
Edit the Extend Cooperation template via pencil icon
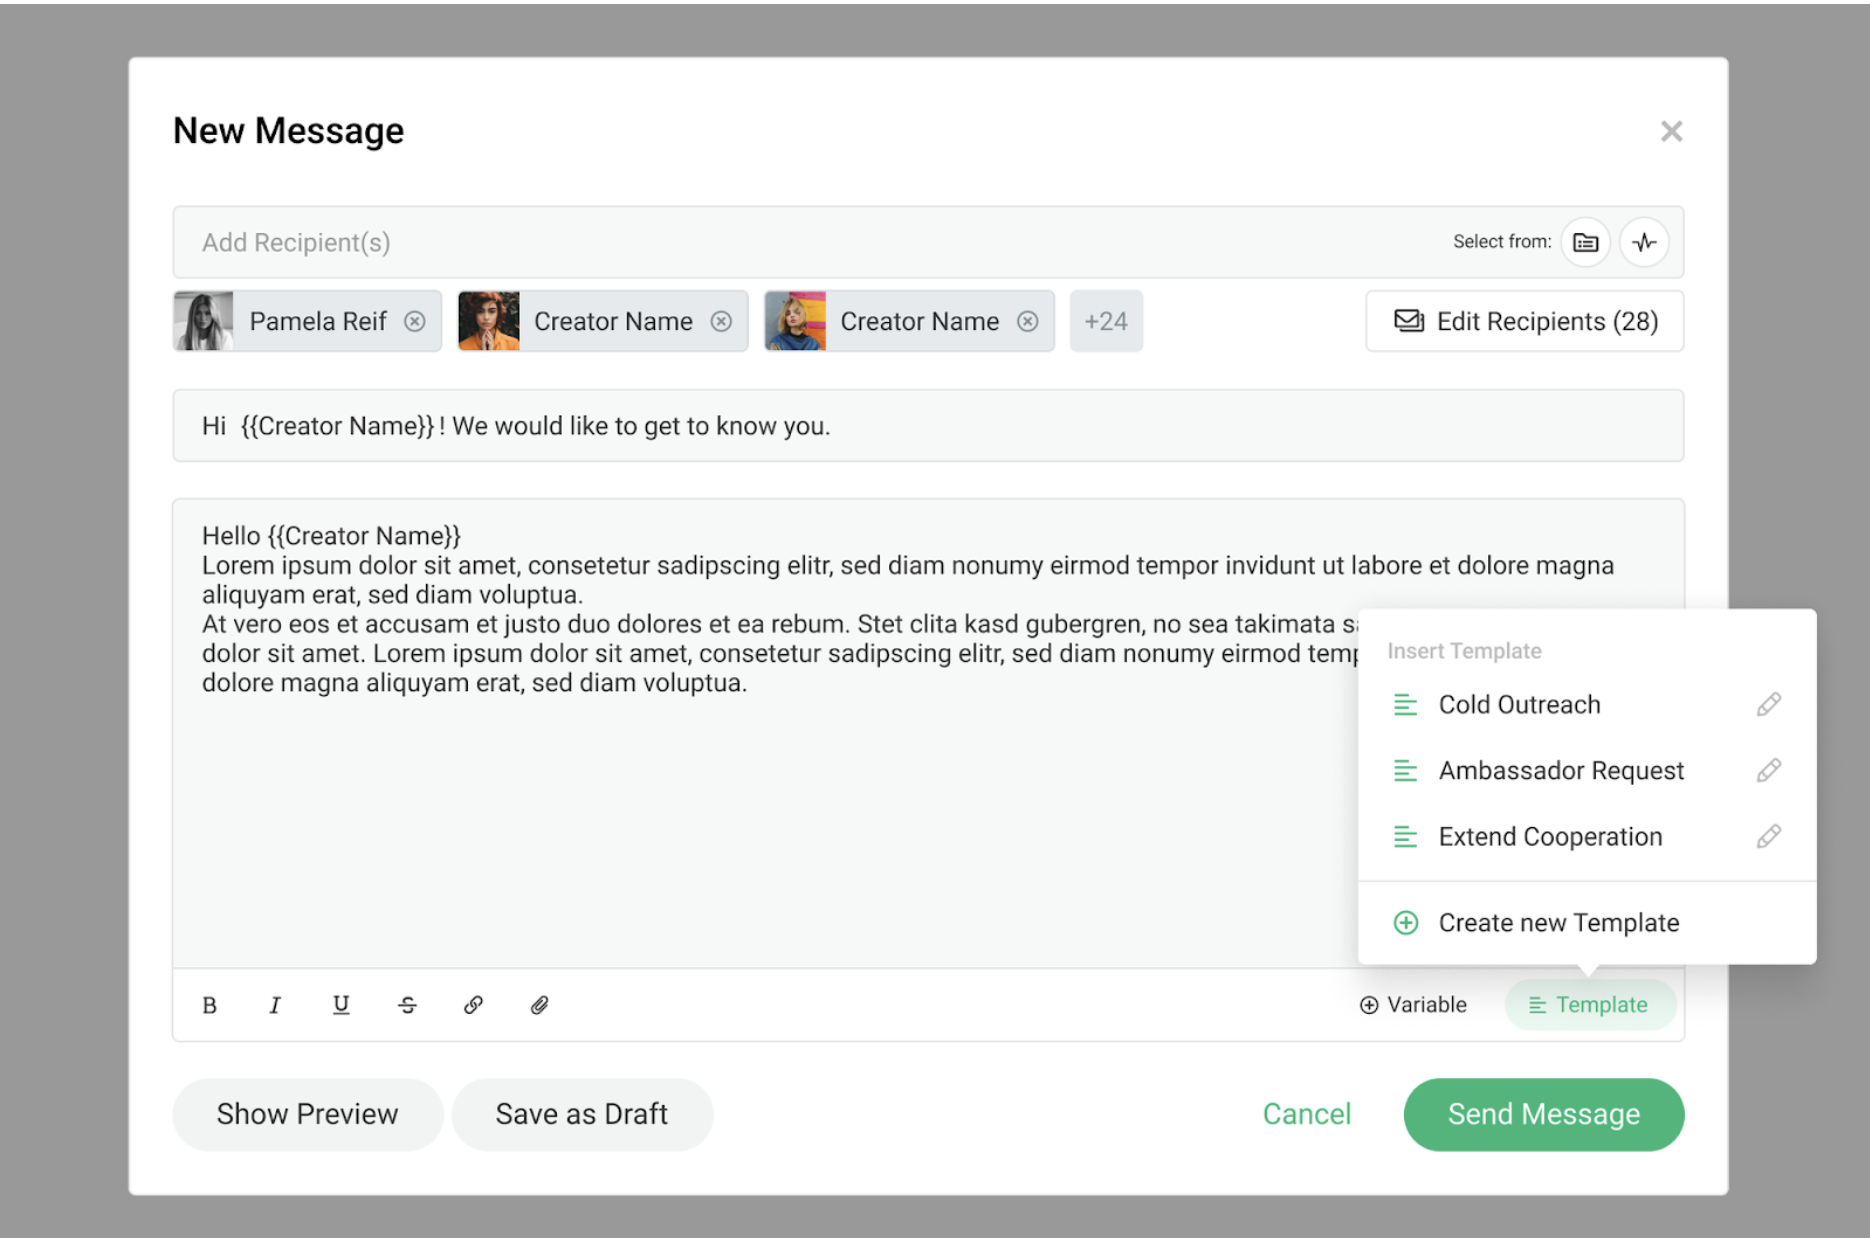(x=1769, y=836)
